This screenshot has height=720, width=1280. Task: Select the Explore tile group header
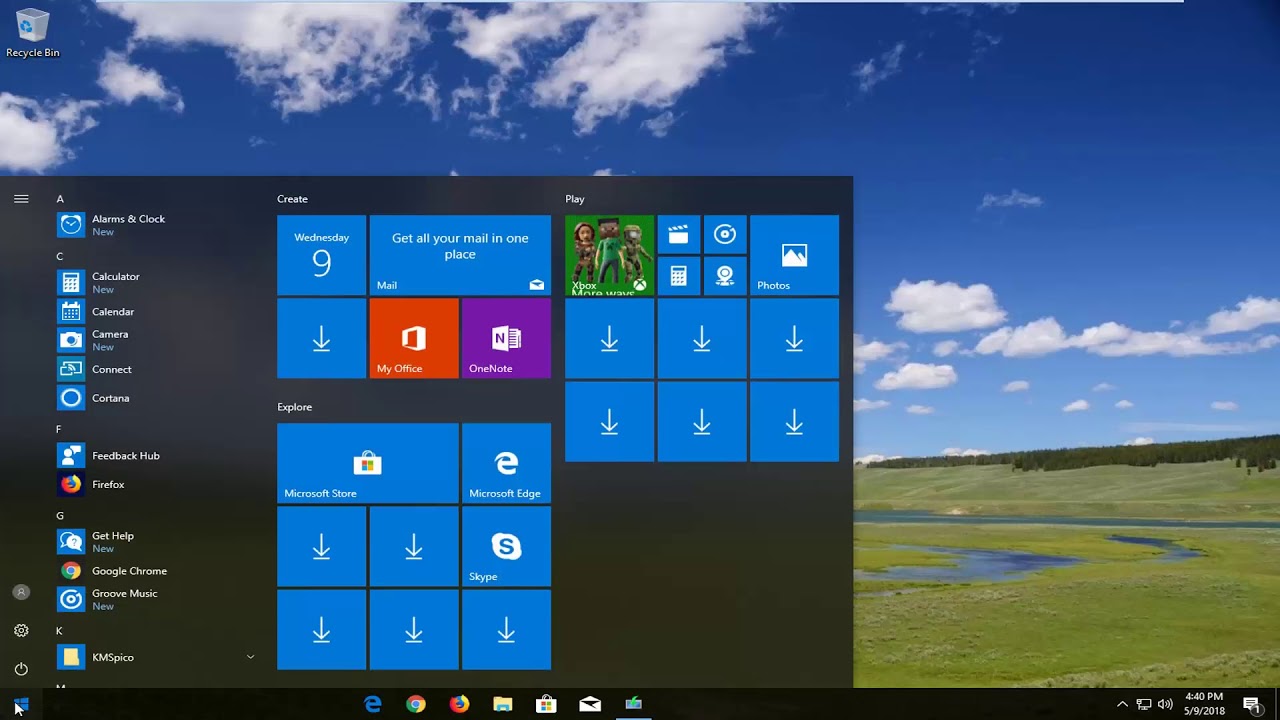[294, 407]
